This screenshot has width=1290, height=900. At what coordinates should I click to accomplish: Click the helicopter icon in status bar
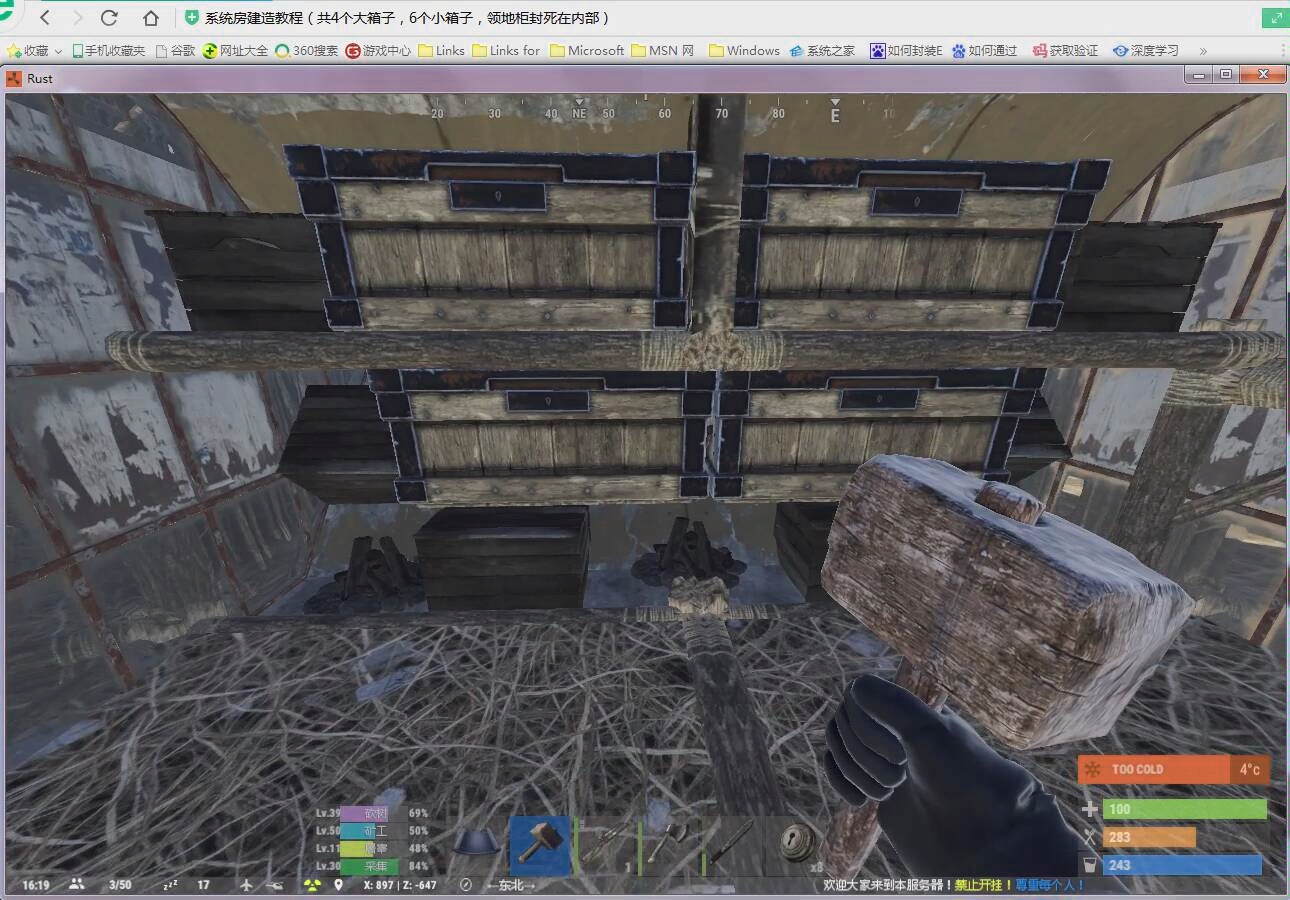[x=274, y=885]
